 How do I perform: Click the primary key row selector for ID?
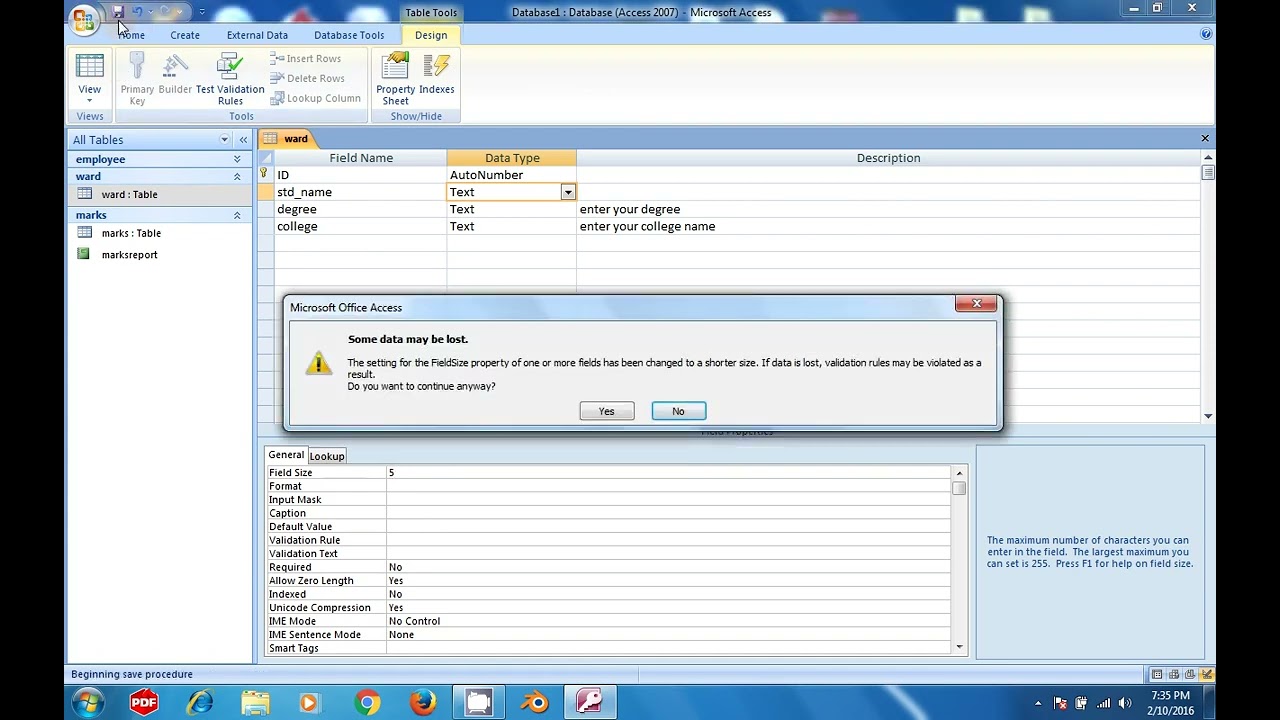click(265, 175)
